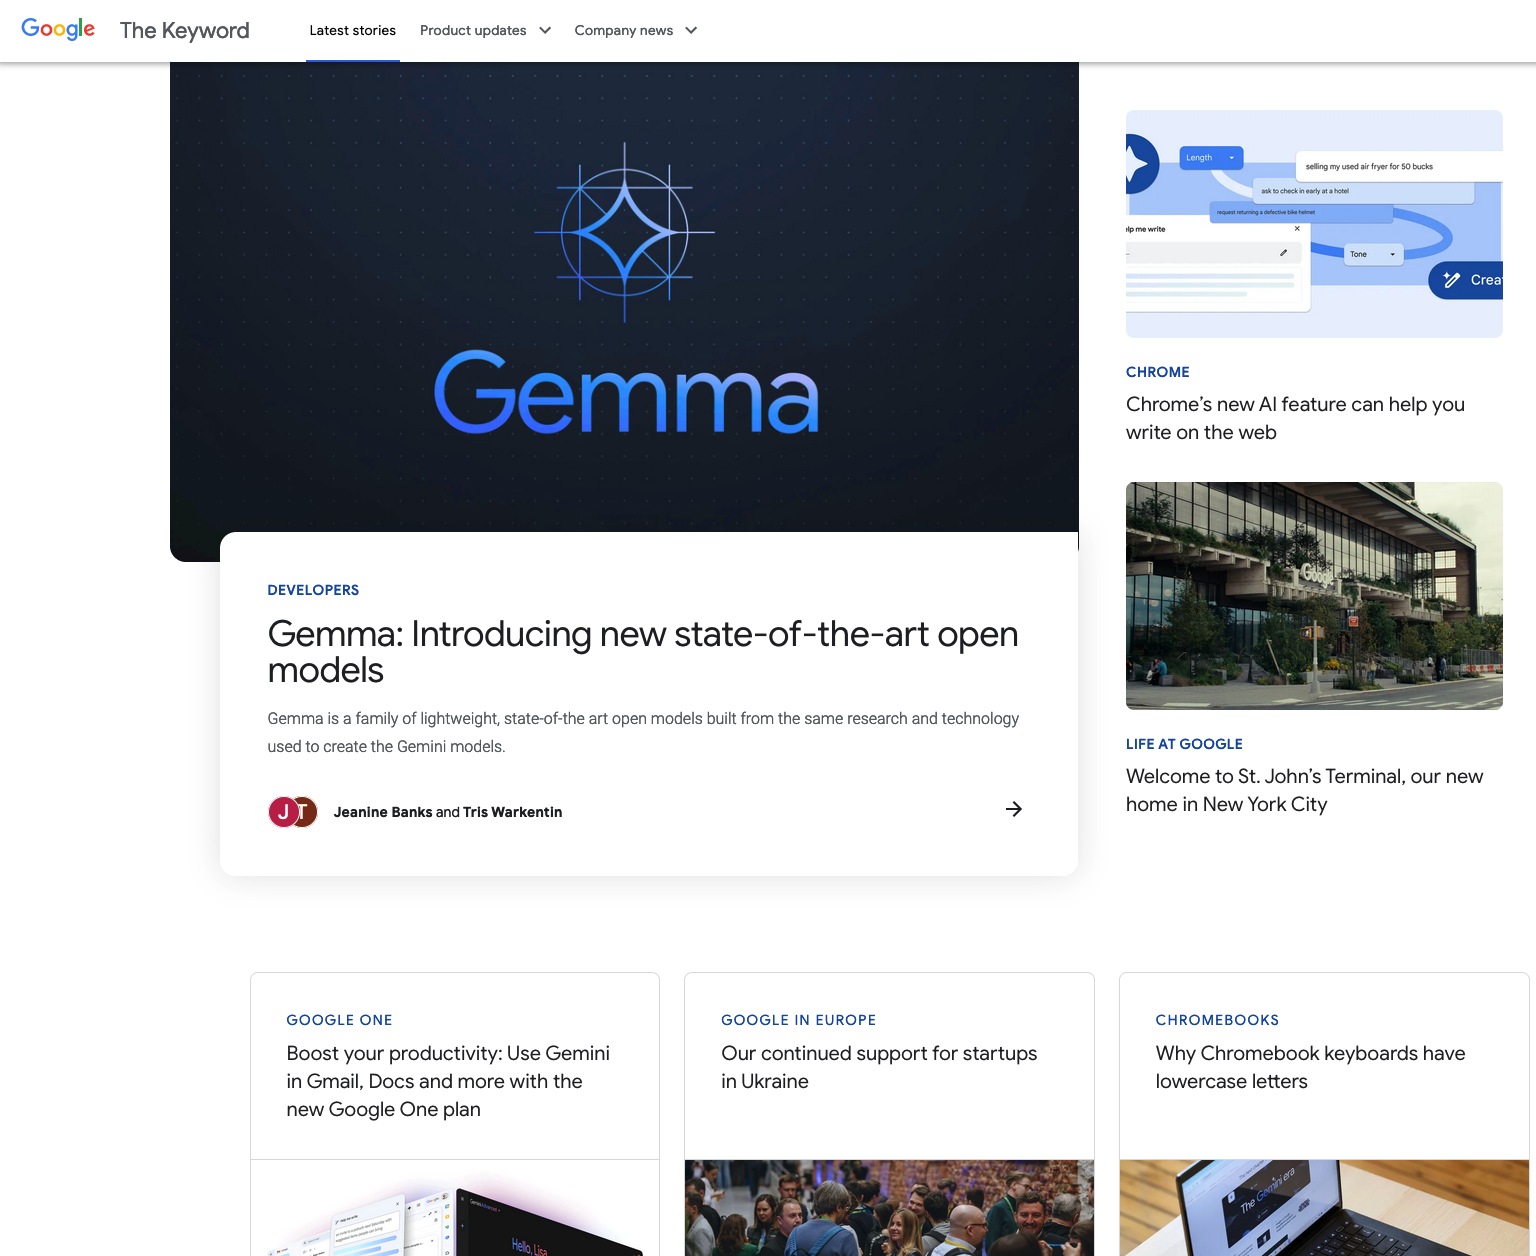This screenshot has width=1536, height=1256.
Task: Open the Latest stories tab
Action: [352, 30]
